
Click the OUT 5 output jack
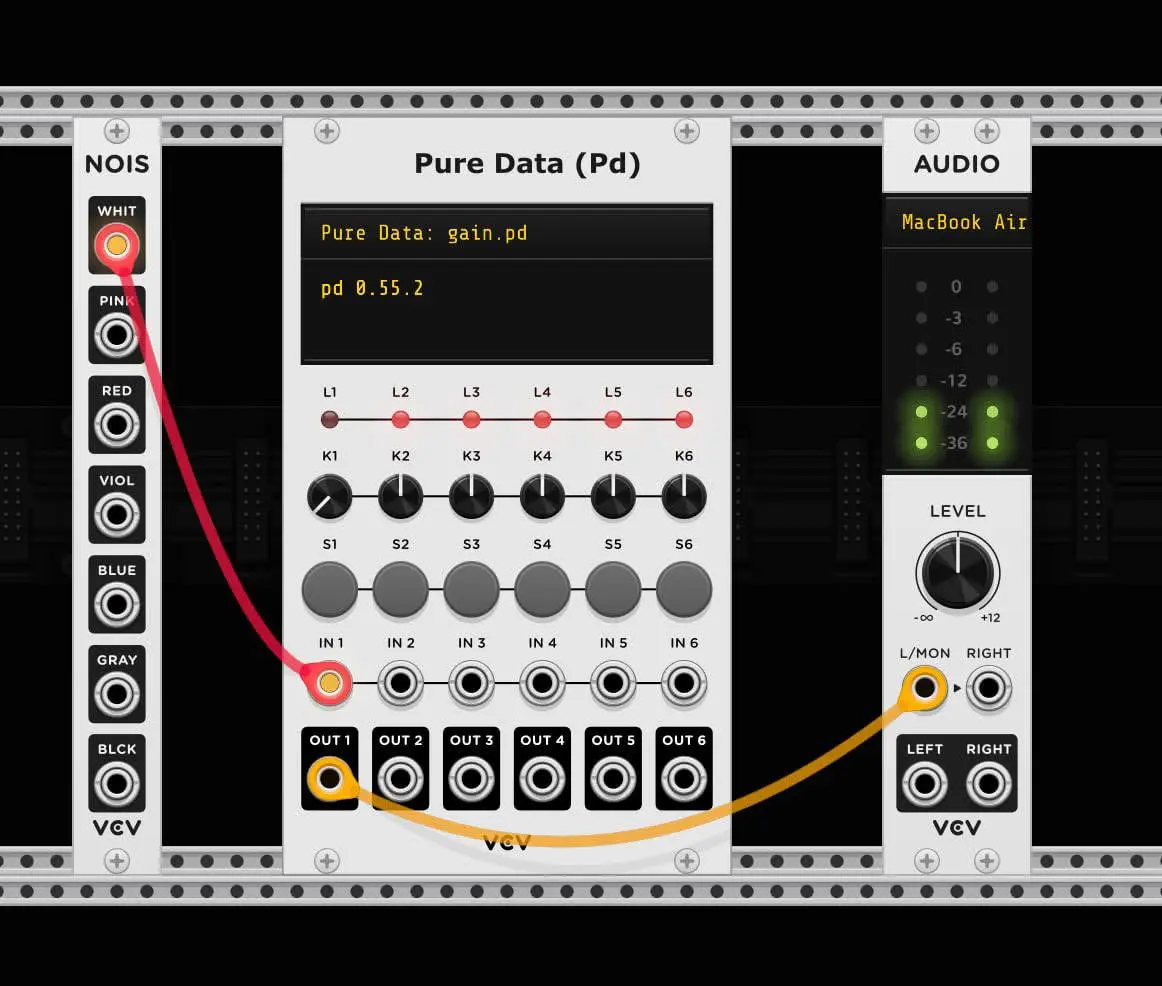pyautogui.click(x=613, y=779)
